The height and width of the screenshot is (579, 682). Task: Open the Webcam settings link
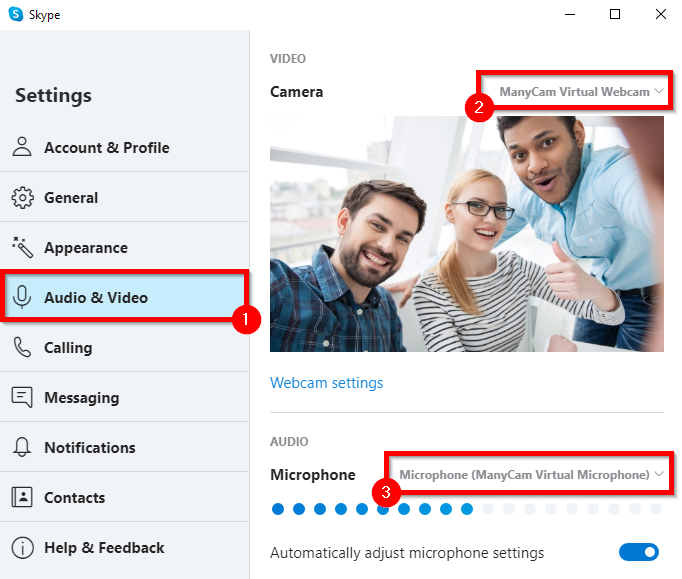[326, 382]
